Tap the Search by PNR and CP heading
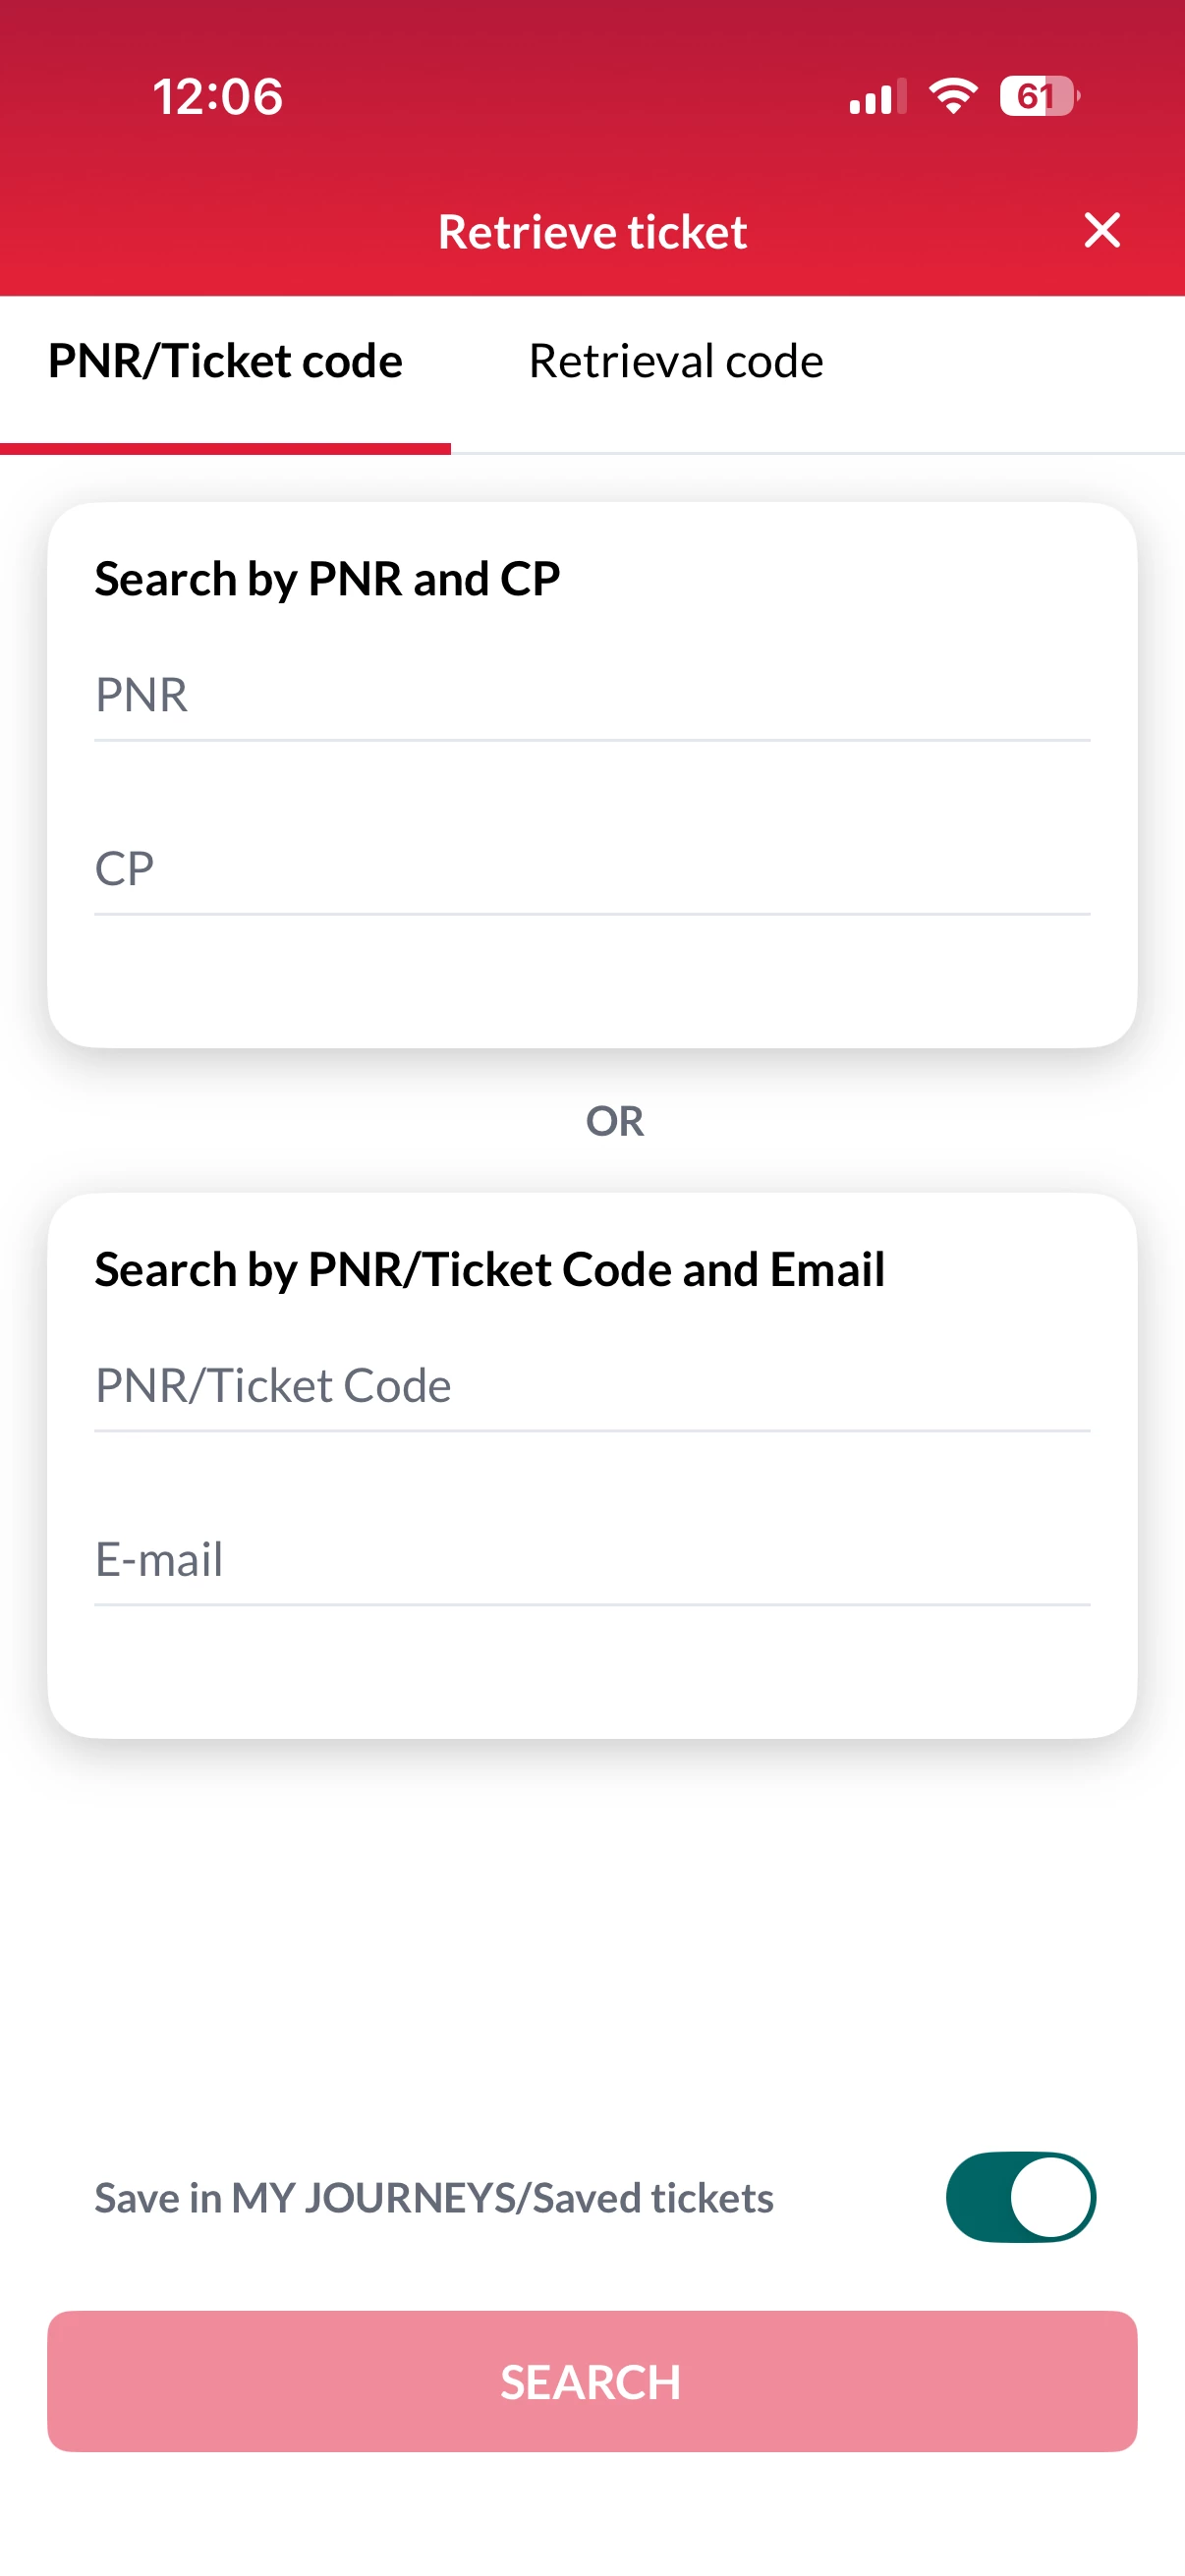The height and width of the screenshot is (2576, 1185). click(x=327, y=579)
